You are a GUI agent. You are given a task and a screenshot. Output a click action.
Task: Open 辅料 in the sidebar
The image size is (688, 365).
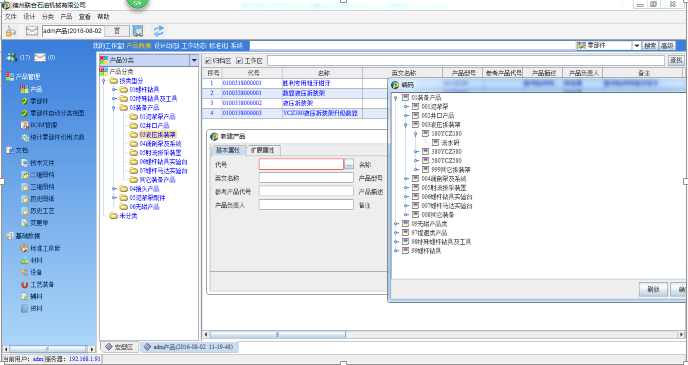[x=36, y=297]
